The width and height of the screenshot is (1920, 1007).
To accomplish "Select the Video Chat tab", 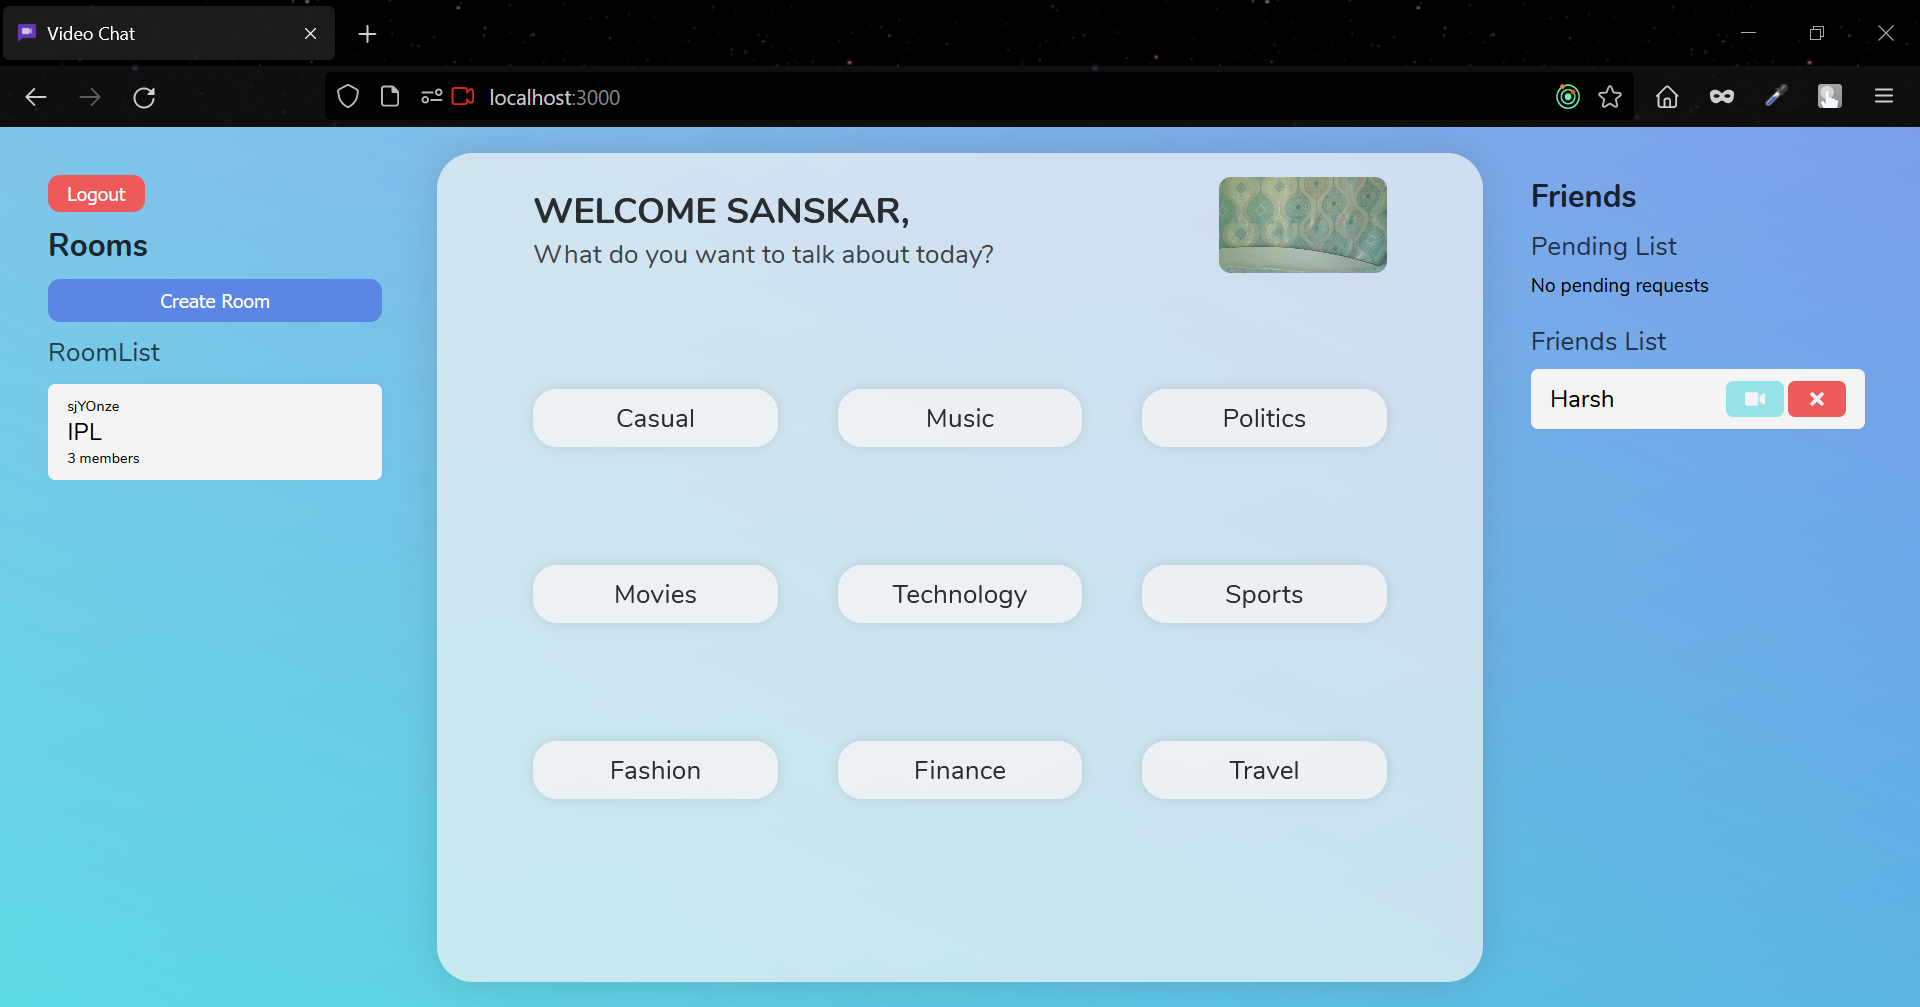I will [168, 34].
